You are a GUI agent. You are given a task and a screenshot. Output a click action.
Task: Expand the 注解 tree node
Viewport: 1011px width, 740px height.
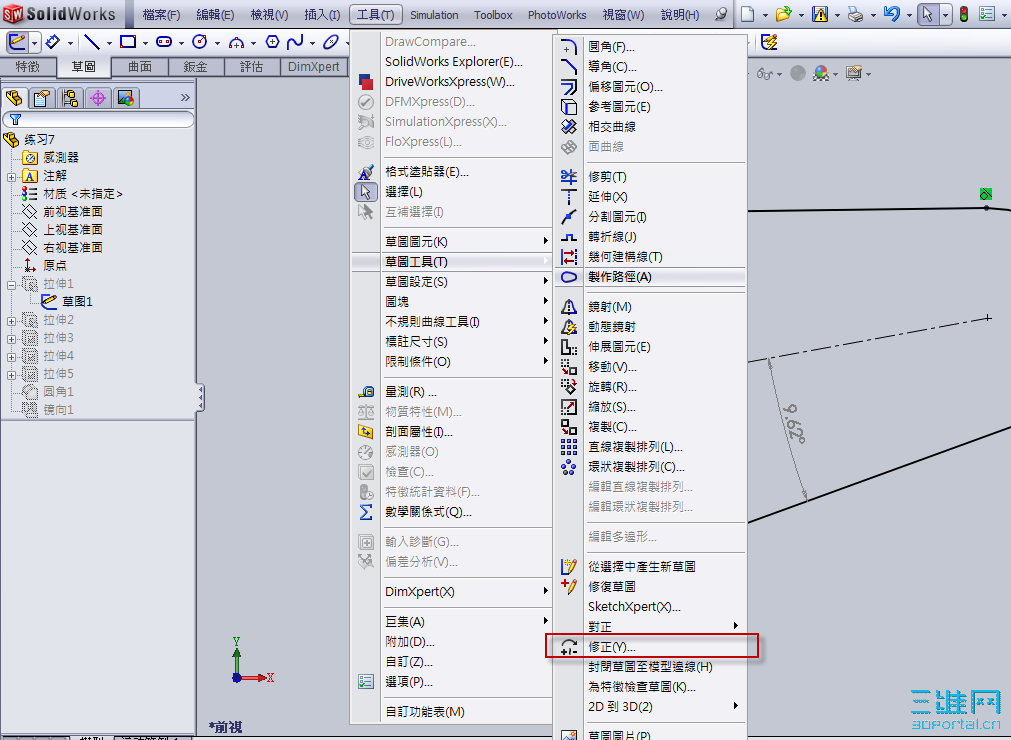pos(12,177)
